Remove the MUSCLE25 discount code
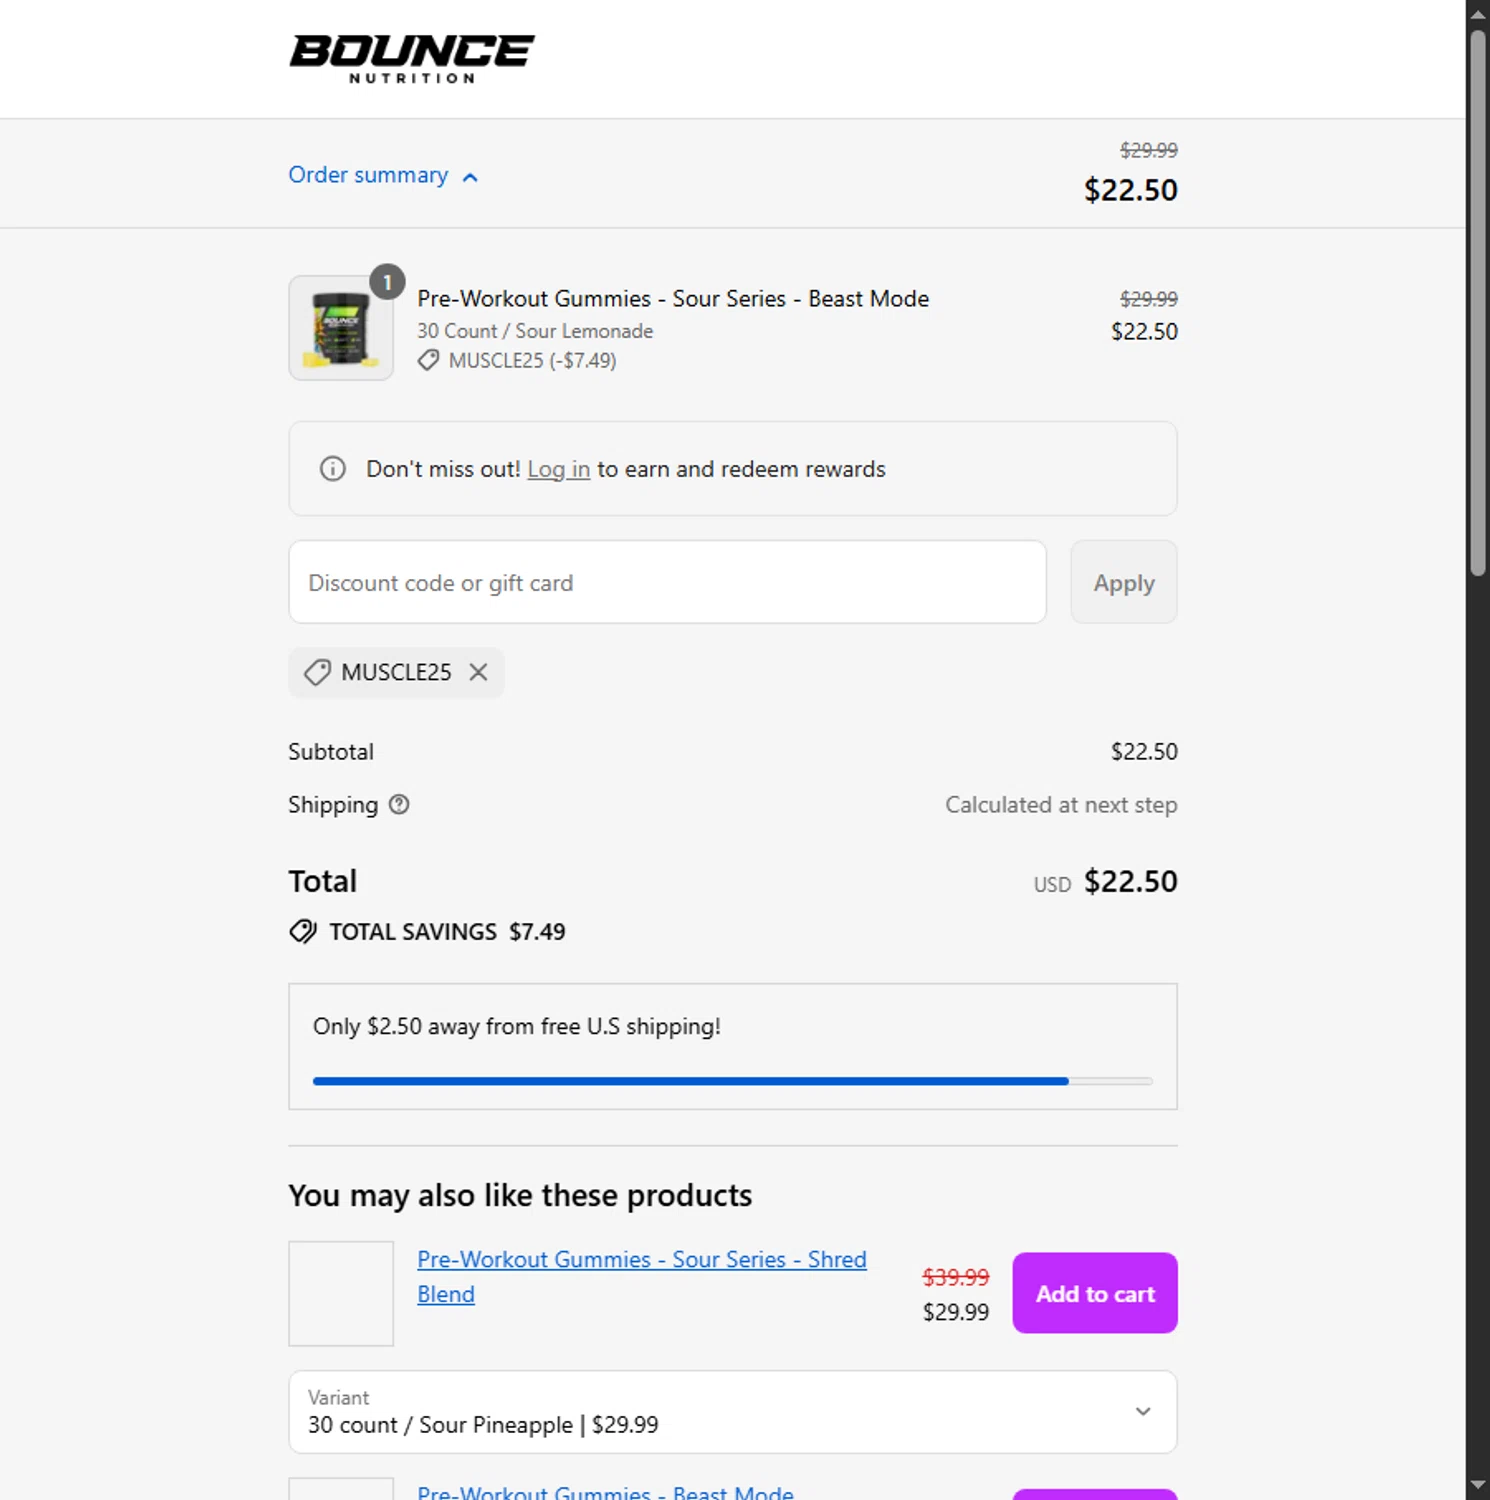 (479, 672)
